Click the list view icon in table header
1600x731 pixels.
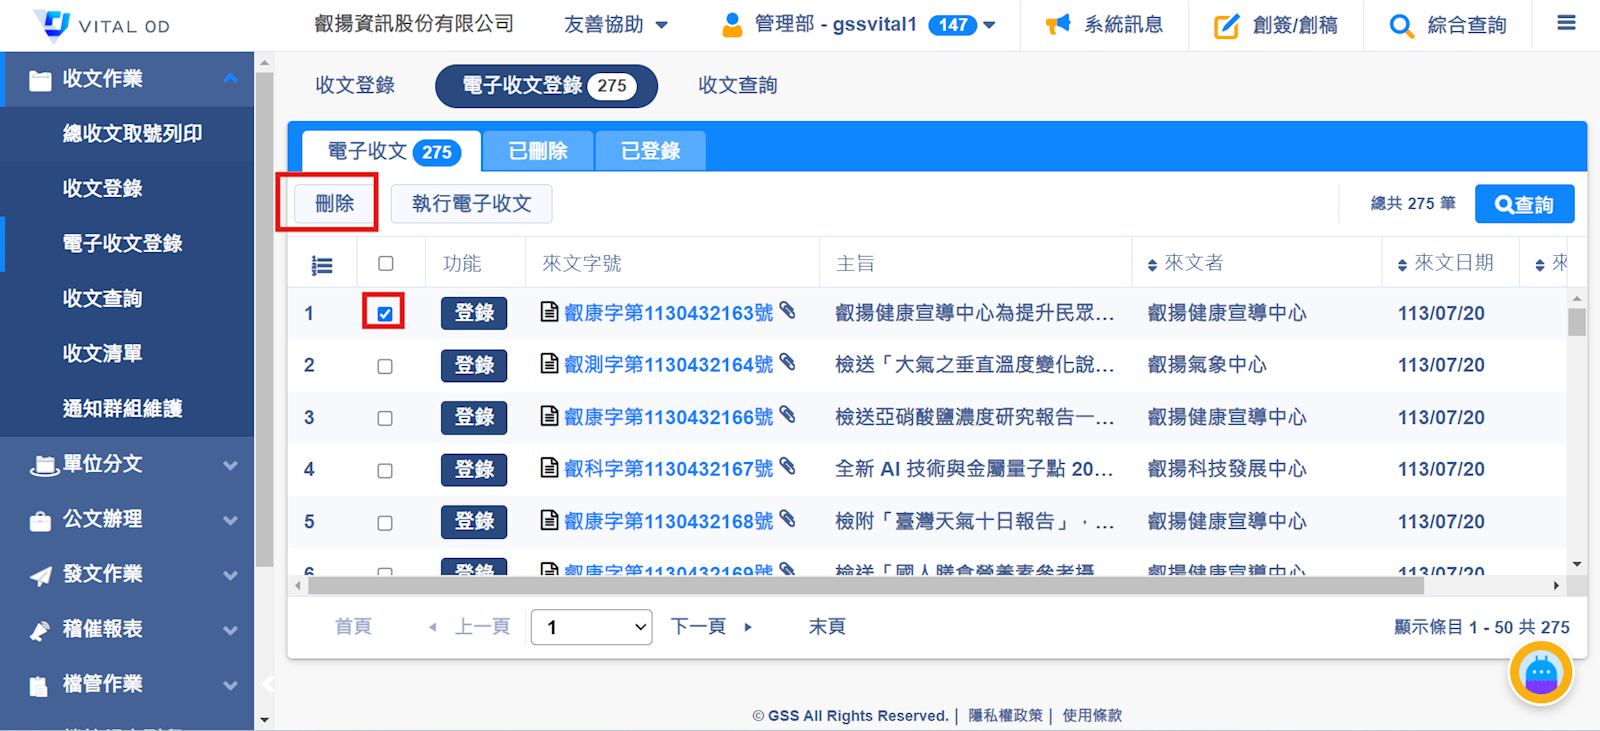click(322, 265)
